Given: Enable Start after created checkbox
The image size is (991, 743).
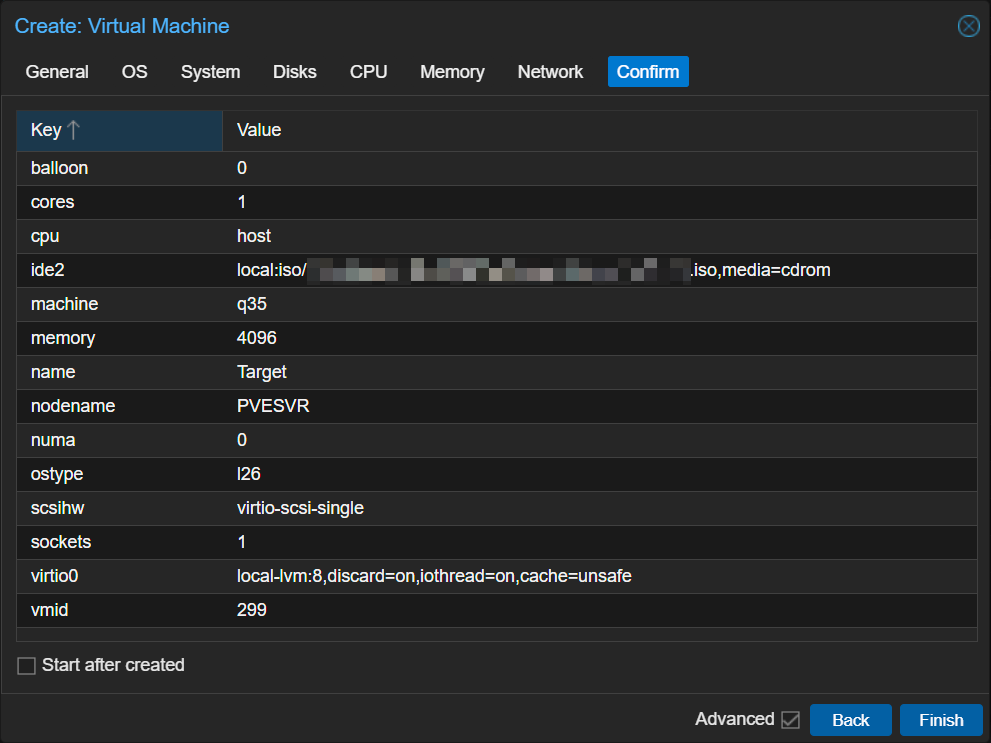Looking at the screenshot, I should coord(26,665).
